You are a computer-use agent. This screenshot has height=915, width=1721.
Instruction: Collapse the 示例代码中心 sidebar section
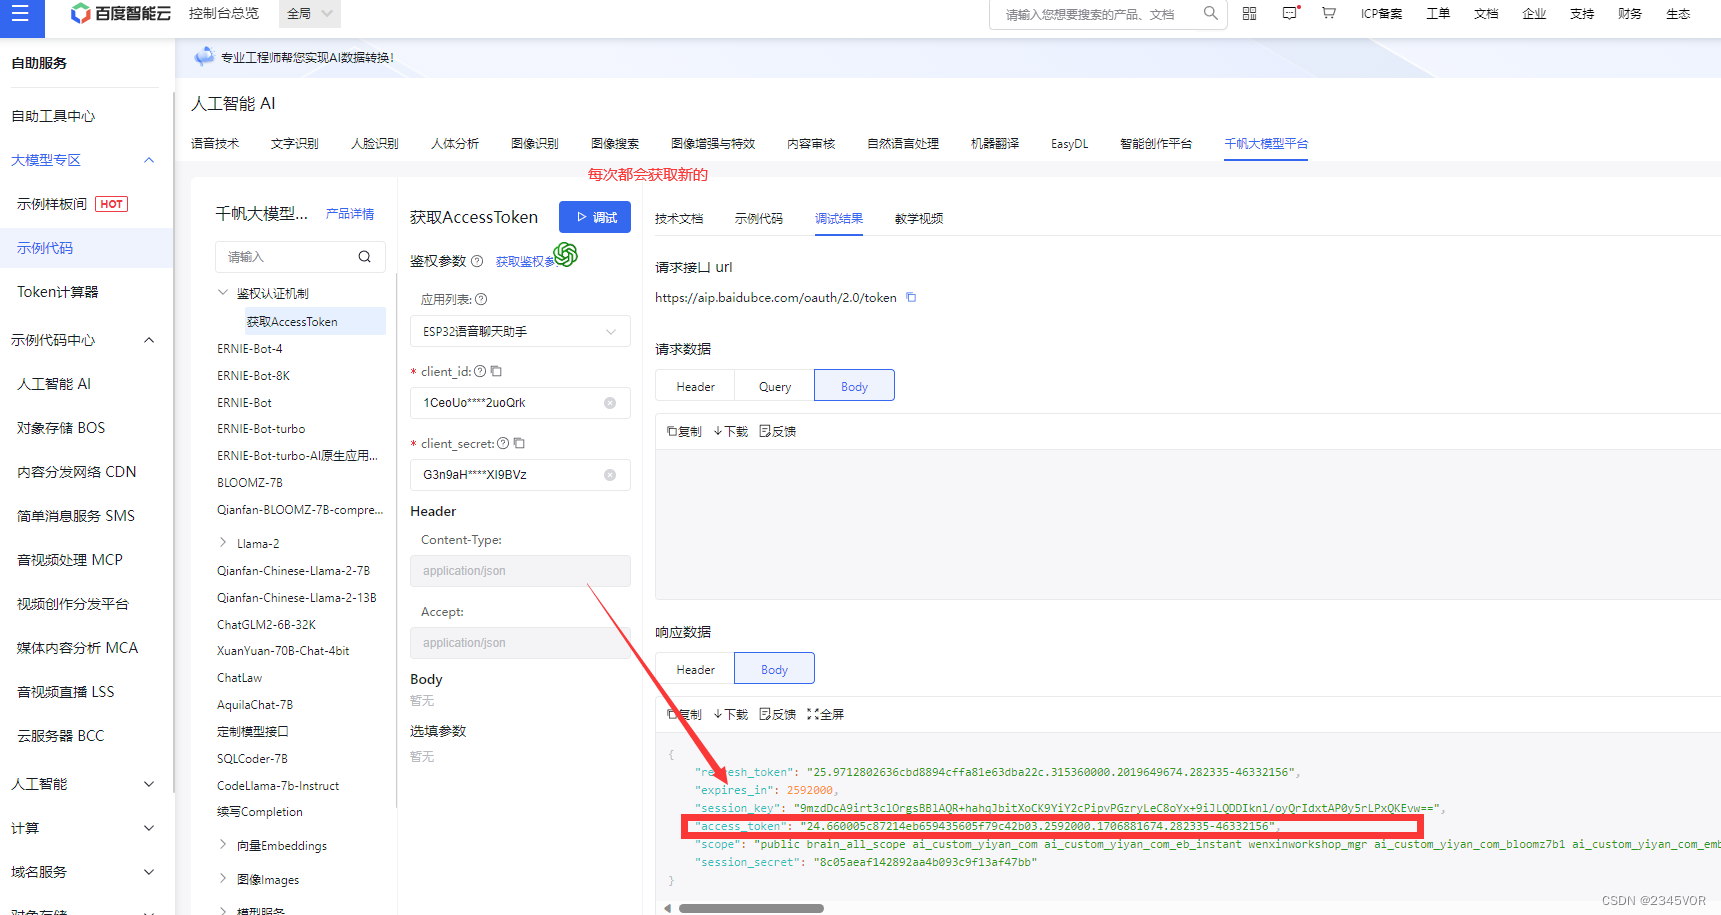[149, 340]
